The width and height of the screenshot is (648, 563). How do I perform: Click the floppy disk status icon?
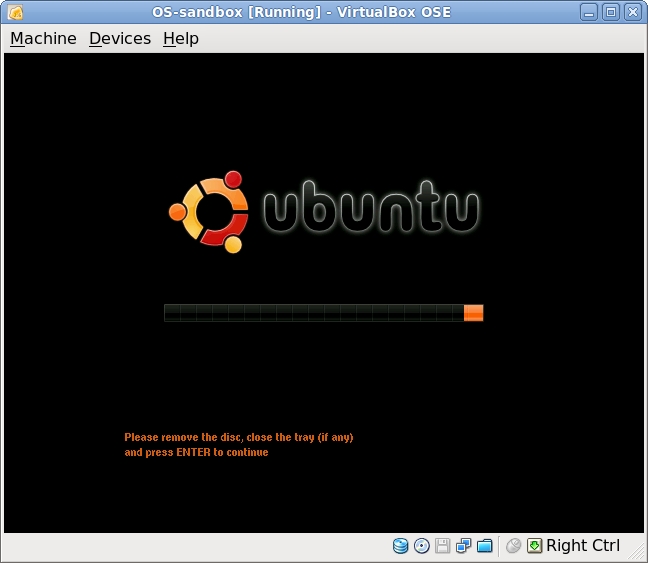click(442, 546)
